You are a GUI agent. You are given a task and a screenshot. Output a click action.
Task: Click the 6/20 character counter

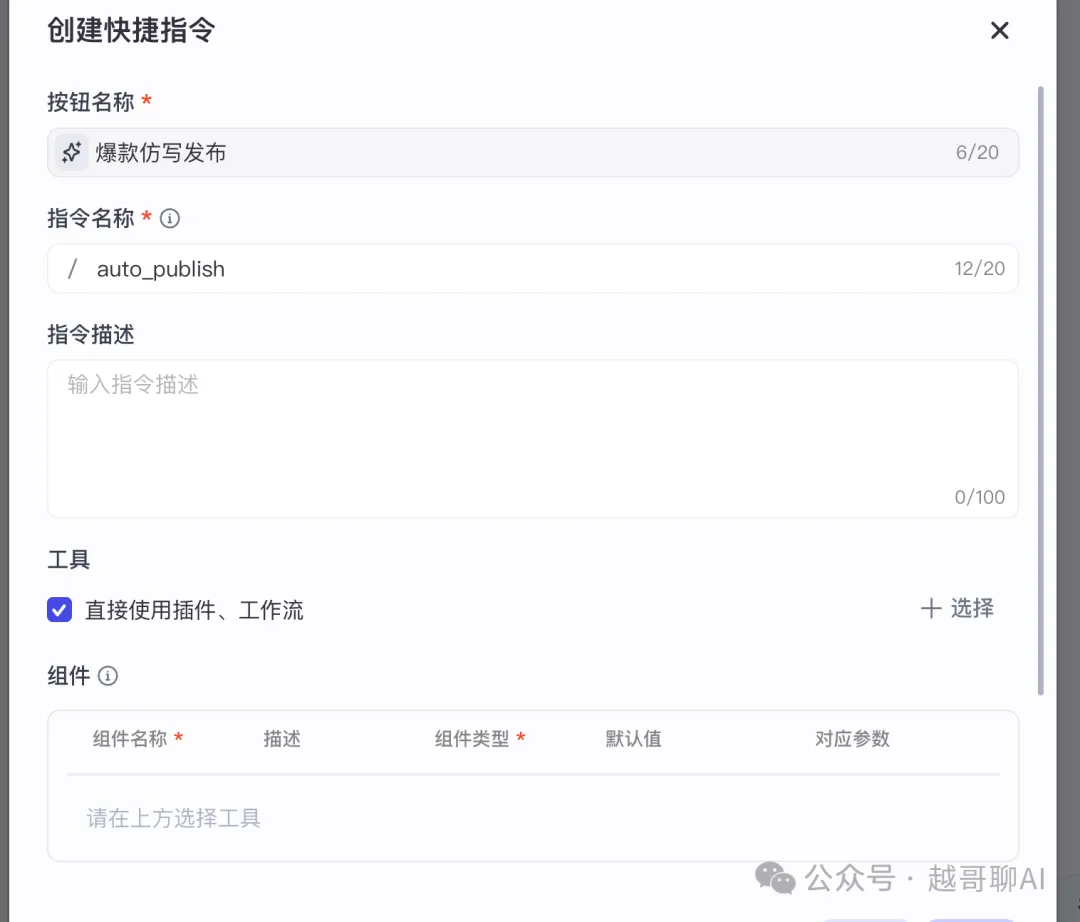click(977, 153)
